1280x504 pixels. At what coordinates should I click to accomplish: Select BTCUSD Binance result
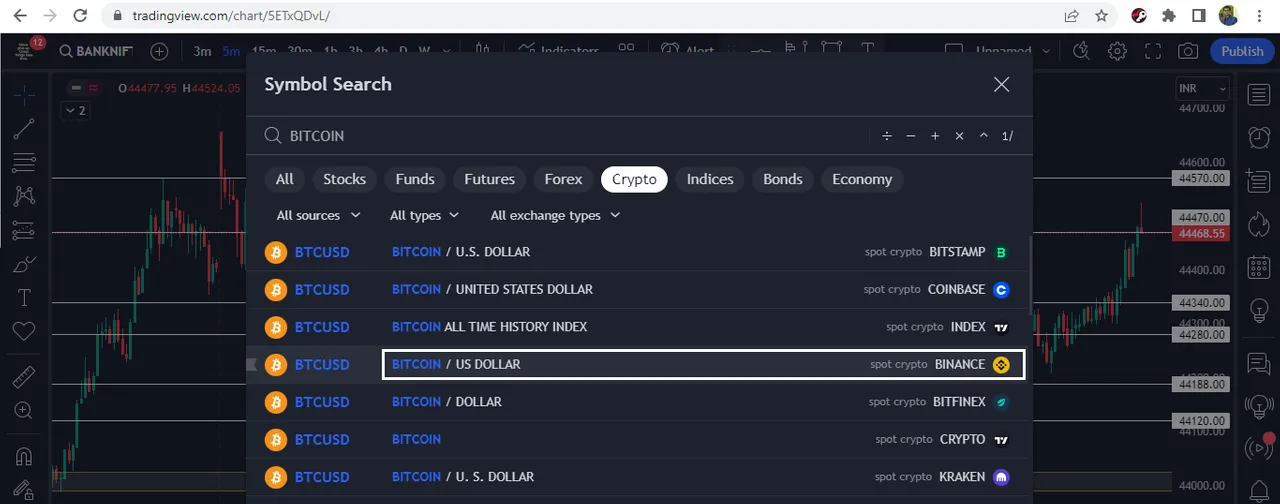pos(638,365)
